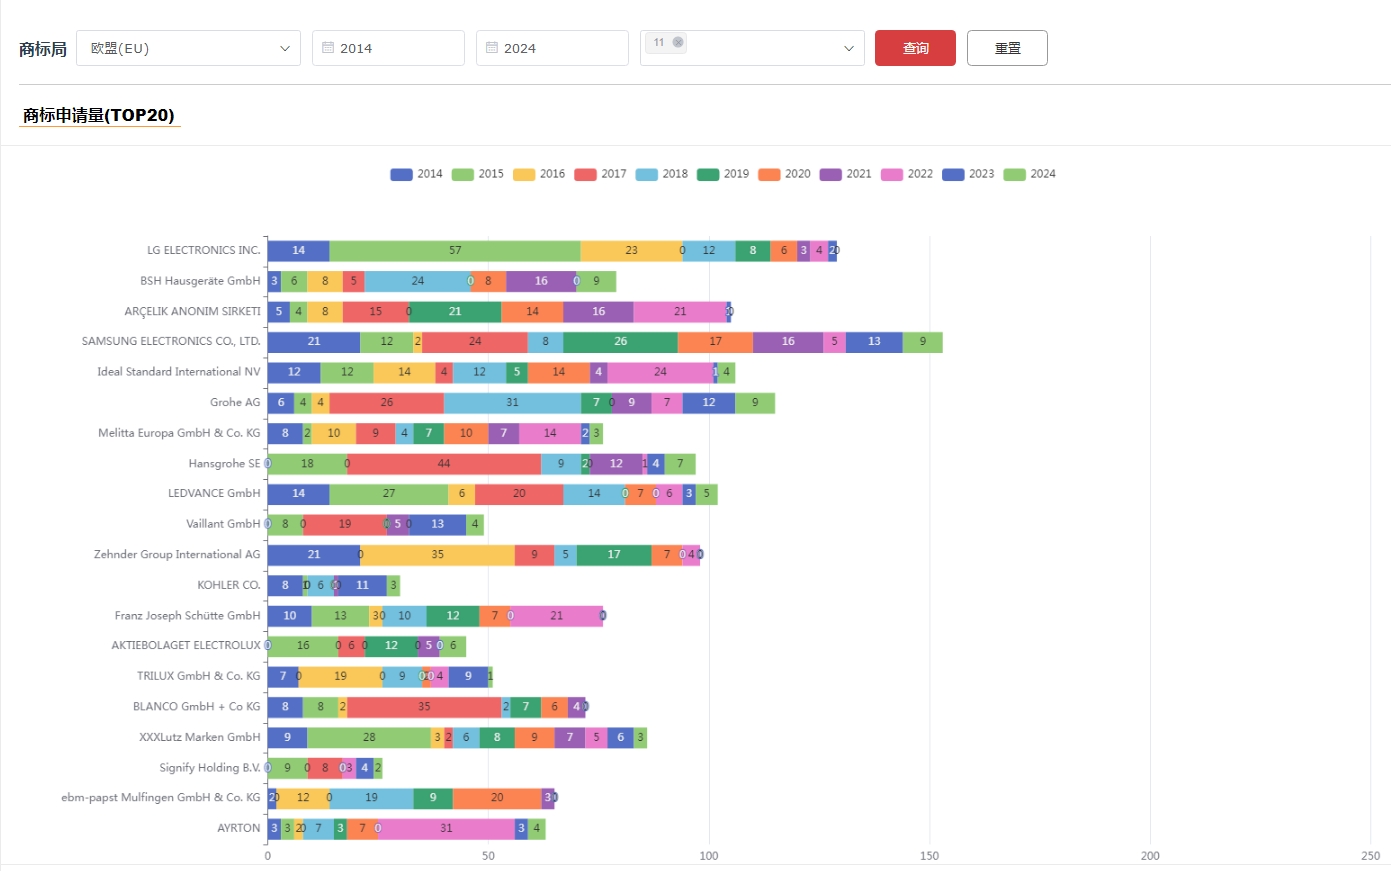This screenshot has width=1391, height=871.
Task: Click the 2014 start year input field
Action: tap(396, 48)
